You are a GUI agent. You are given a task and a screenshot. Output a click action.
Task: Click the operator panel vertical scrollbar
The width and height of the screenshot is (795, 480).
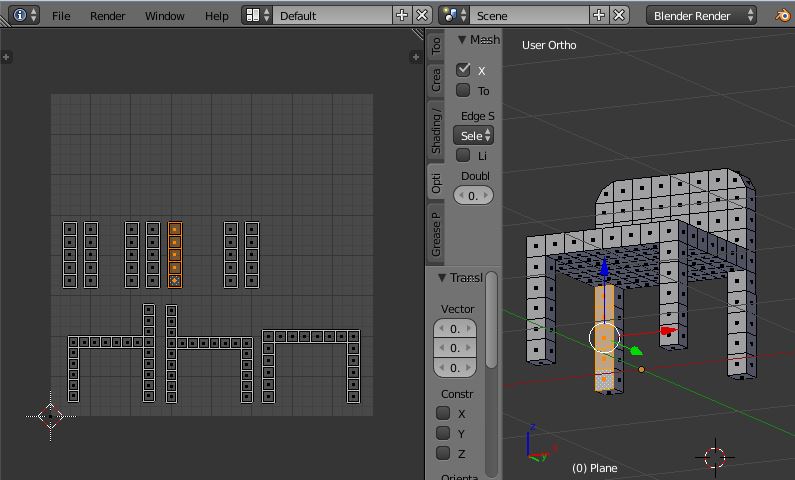(491, 320)
